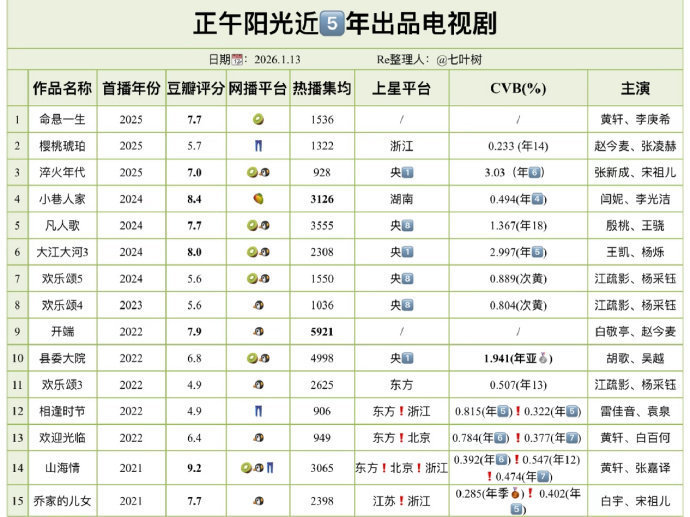Click the calendar emoji beside 日期

pyautogui.click(x=237, y=59)
